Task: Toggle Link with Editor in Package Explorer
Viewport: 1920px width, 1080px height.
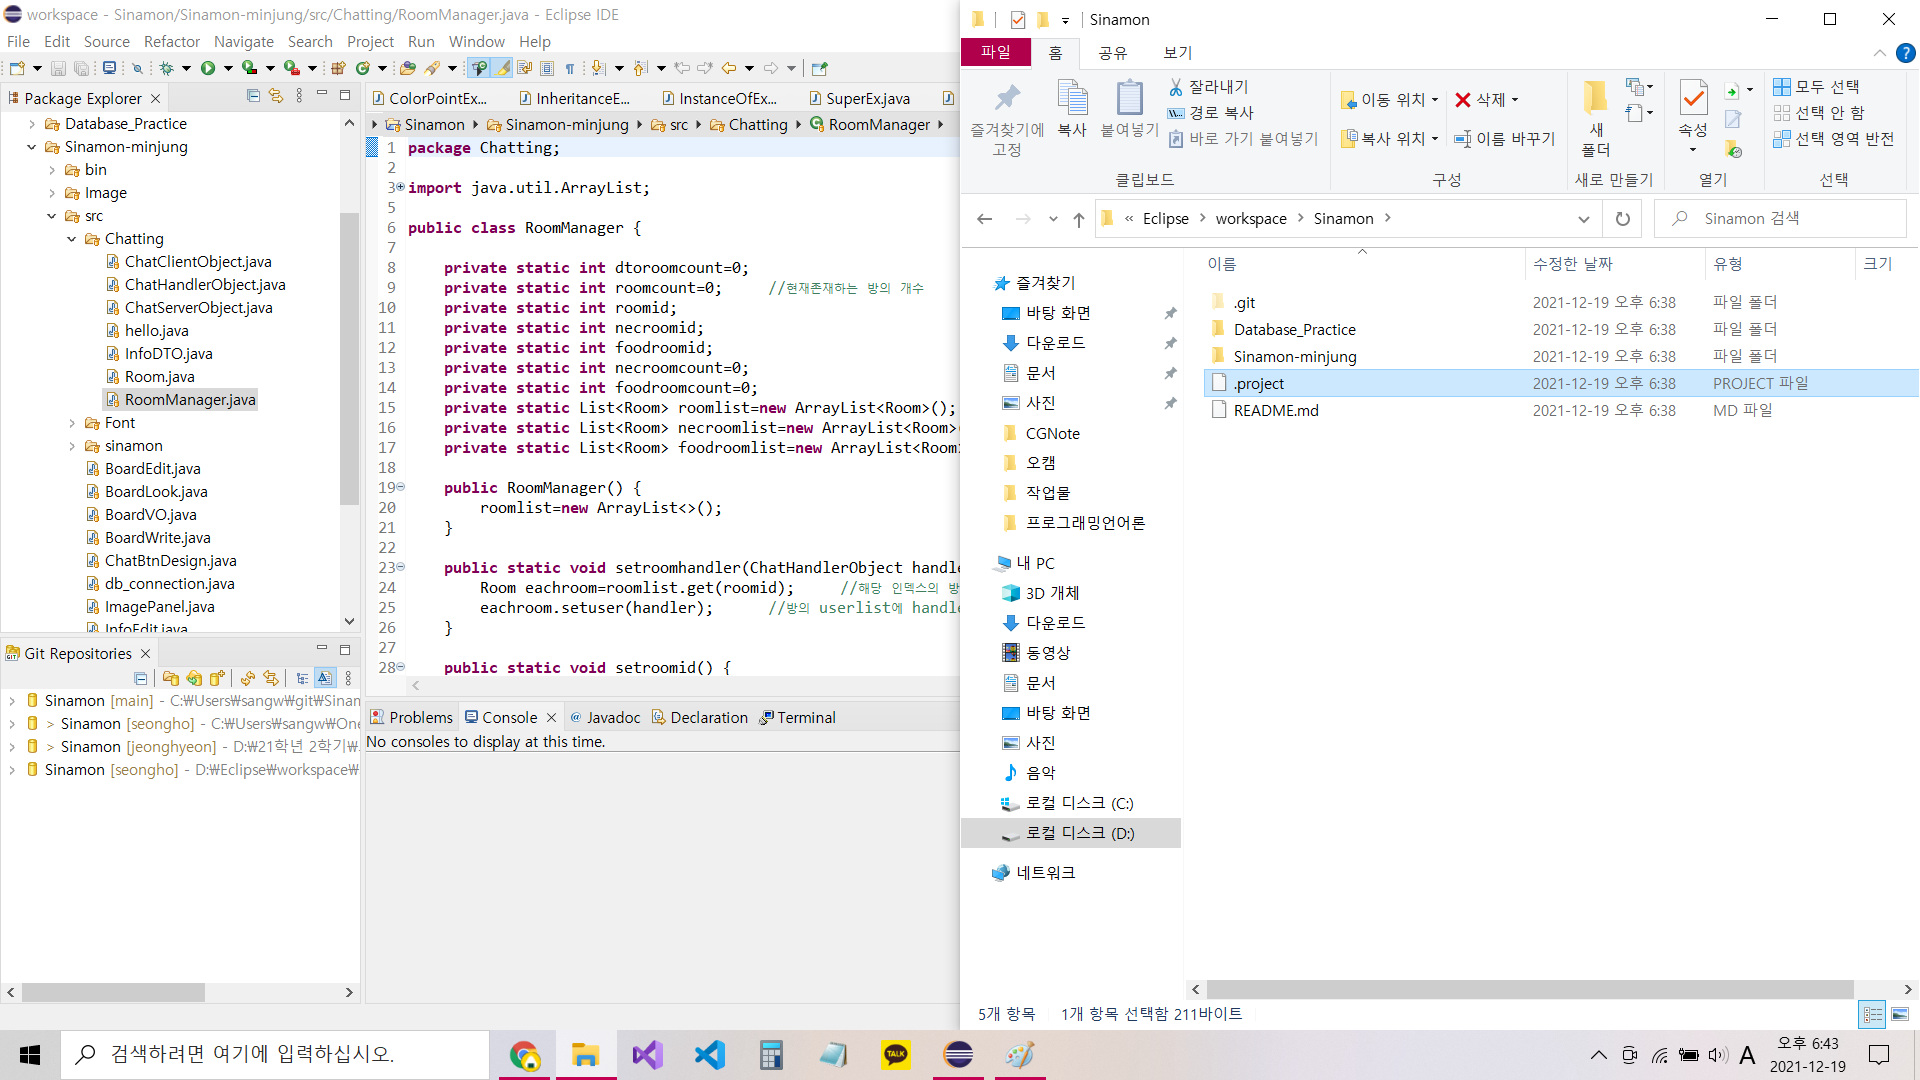Action: [x=276, y=96]
